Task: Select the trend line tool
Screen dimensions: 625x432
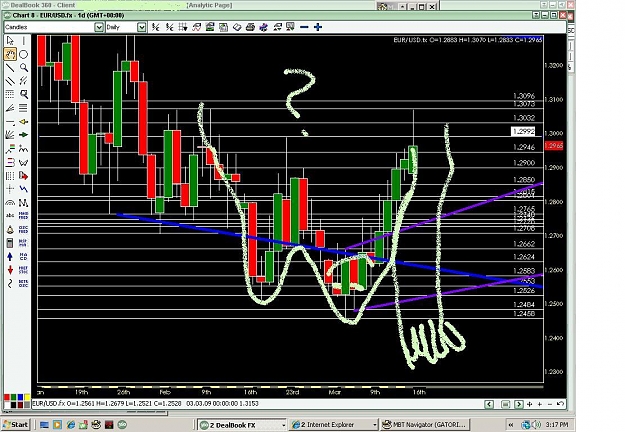Action: coord(10,68)
